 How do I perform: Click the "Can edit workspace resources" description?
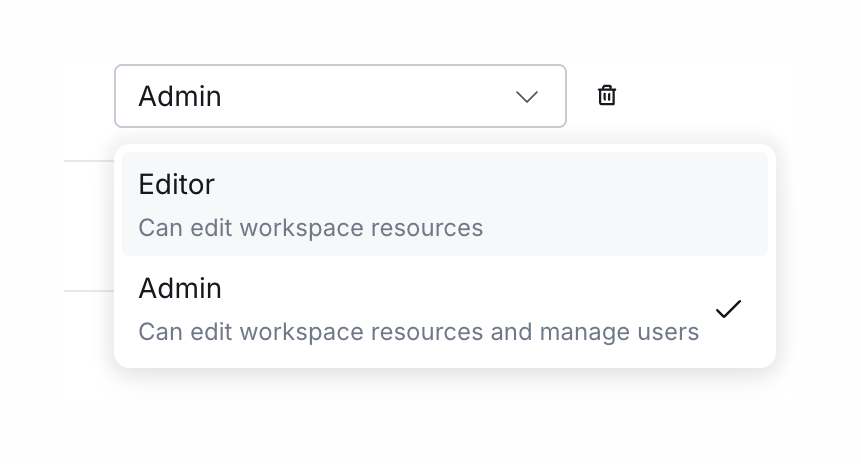click(310, 228)
